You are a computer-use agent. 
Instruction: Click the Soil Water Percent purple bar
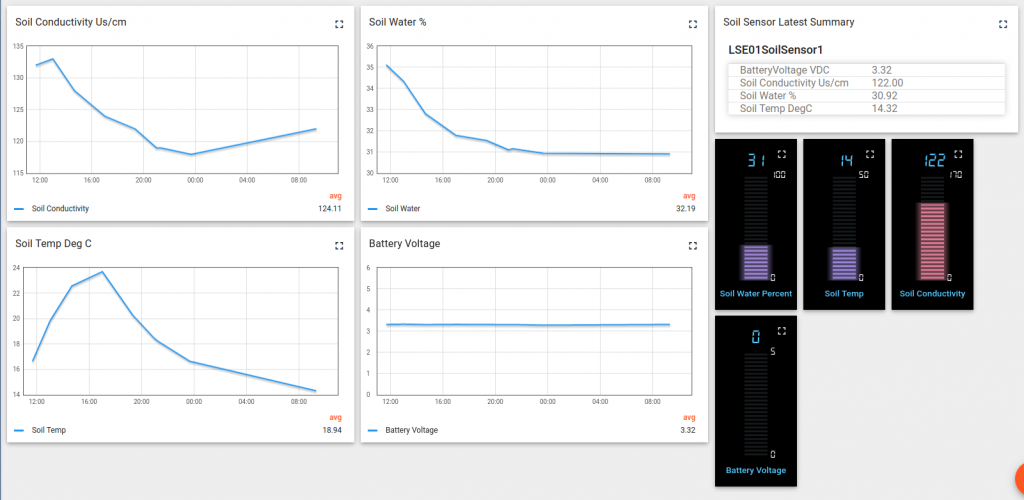(x=756, y=261)
